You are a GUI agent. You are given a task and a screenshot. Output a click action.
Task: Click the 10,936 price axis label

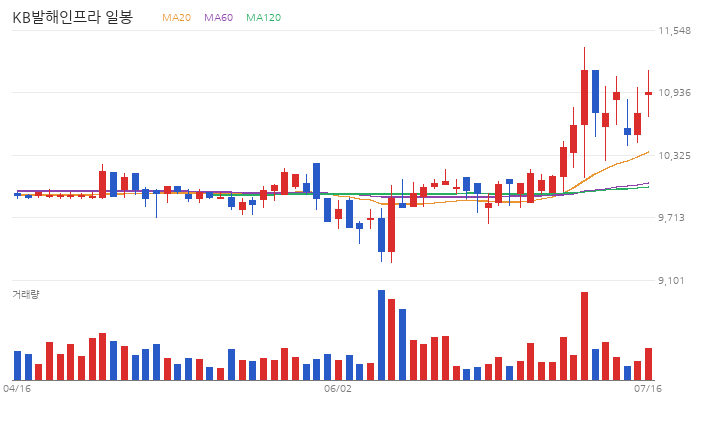click(x=675, y=93)
